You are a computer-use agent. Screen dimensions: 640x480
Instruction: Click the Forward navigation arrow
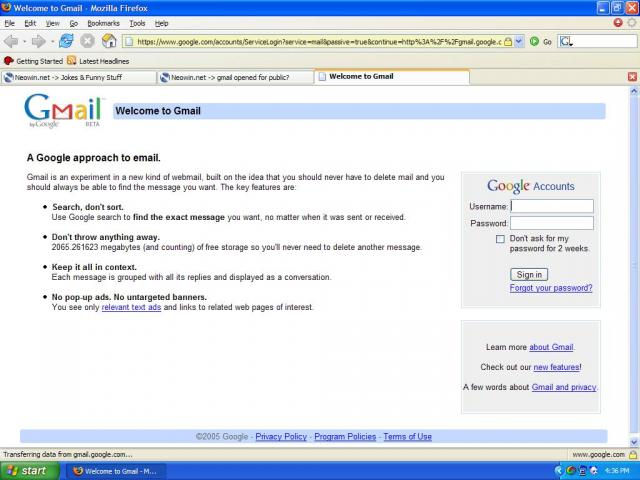coord(39,41)
